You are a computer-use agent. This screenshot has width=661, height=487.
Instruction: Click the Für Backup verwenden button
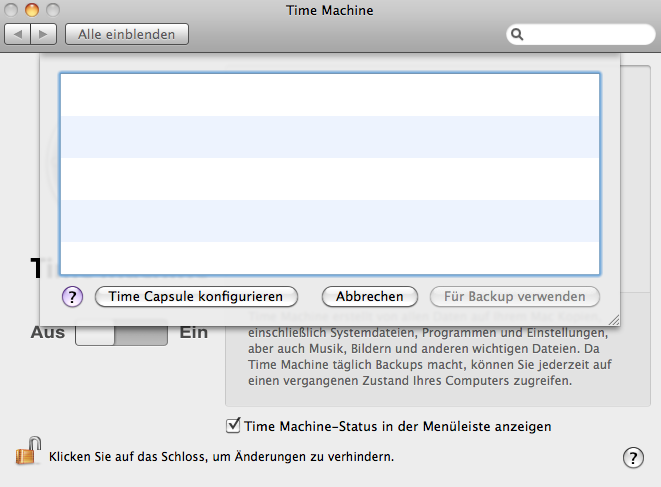[515, 296]
